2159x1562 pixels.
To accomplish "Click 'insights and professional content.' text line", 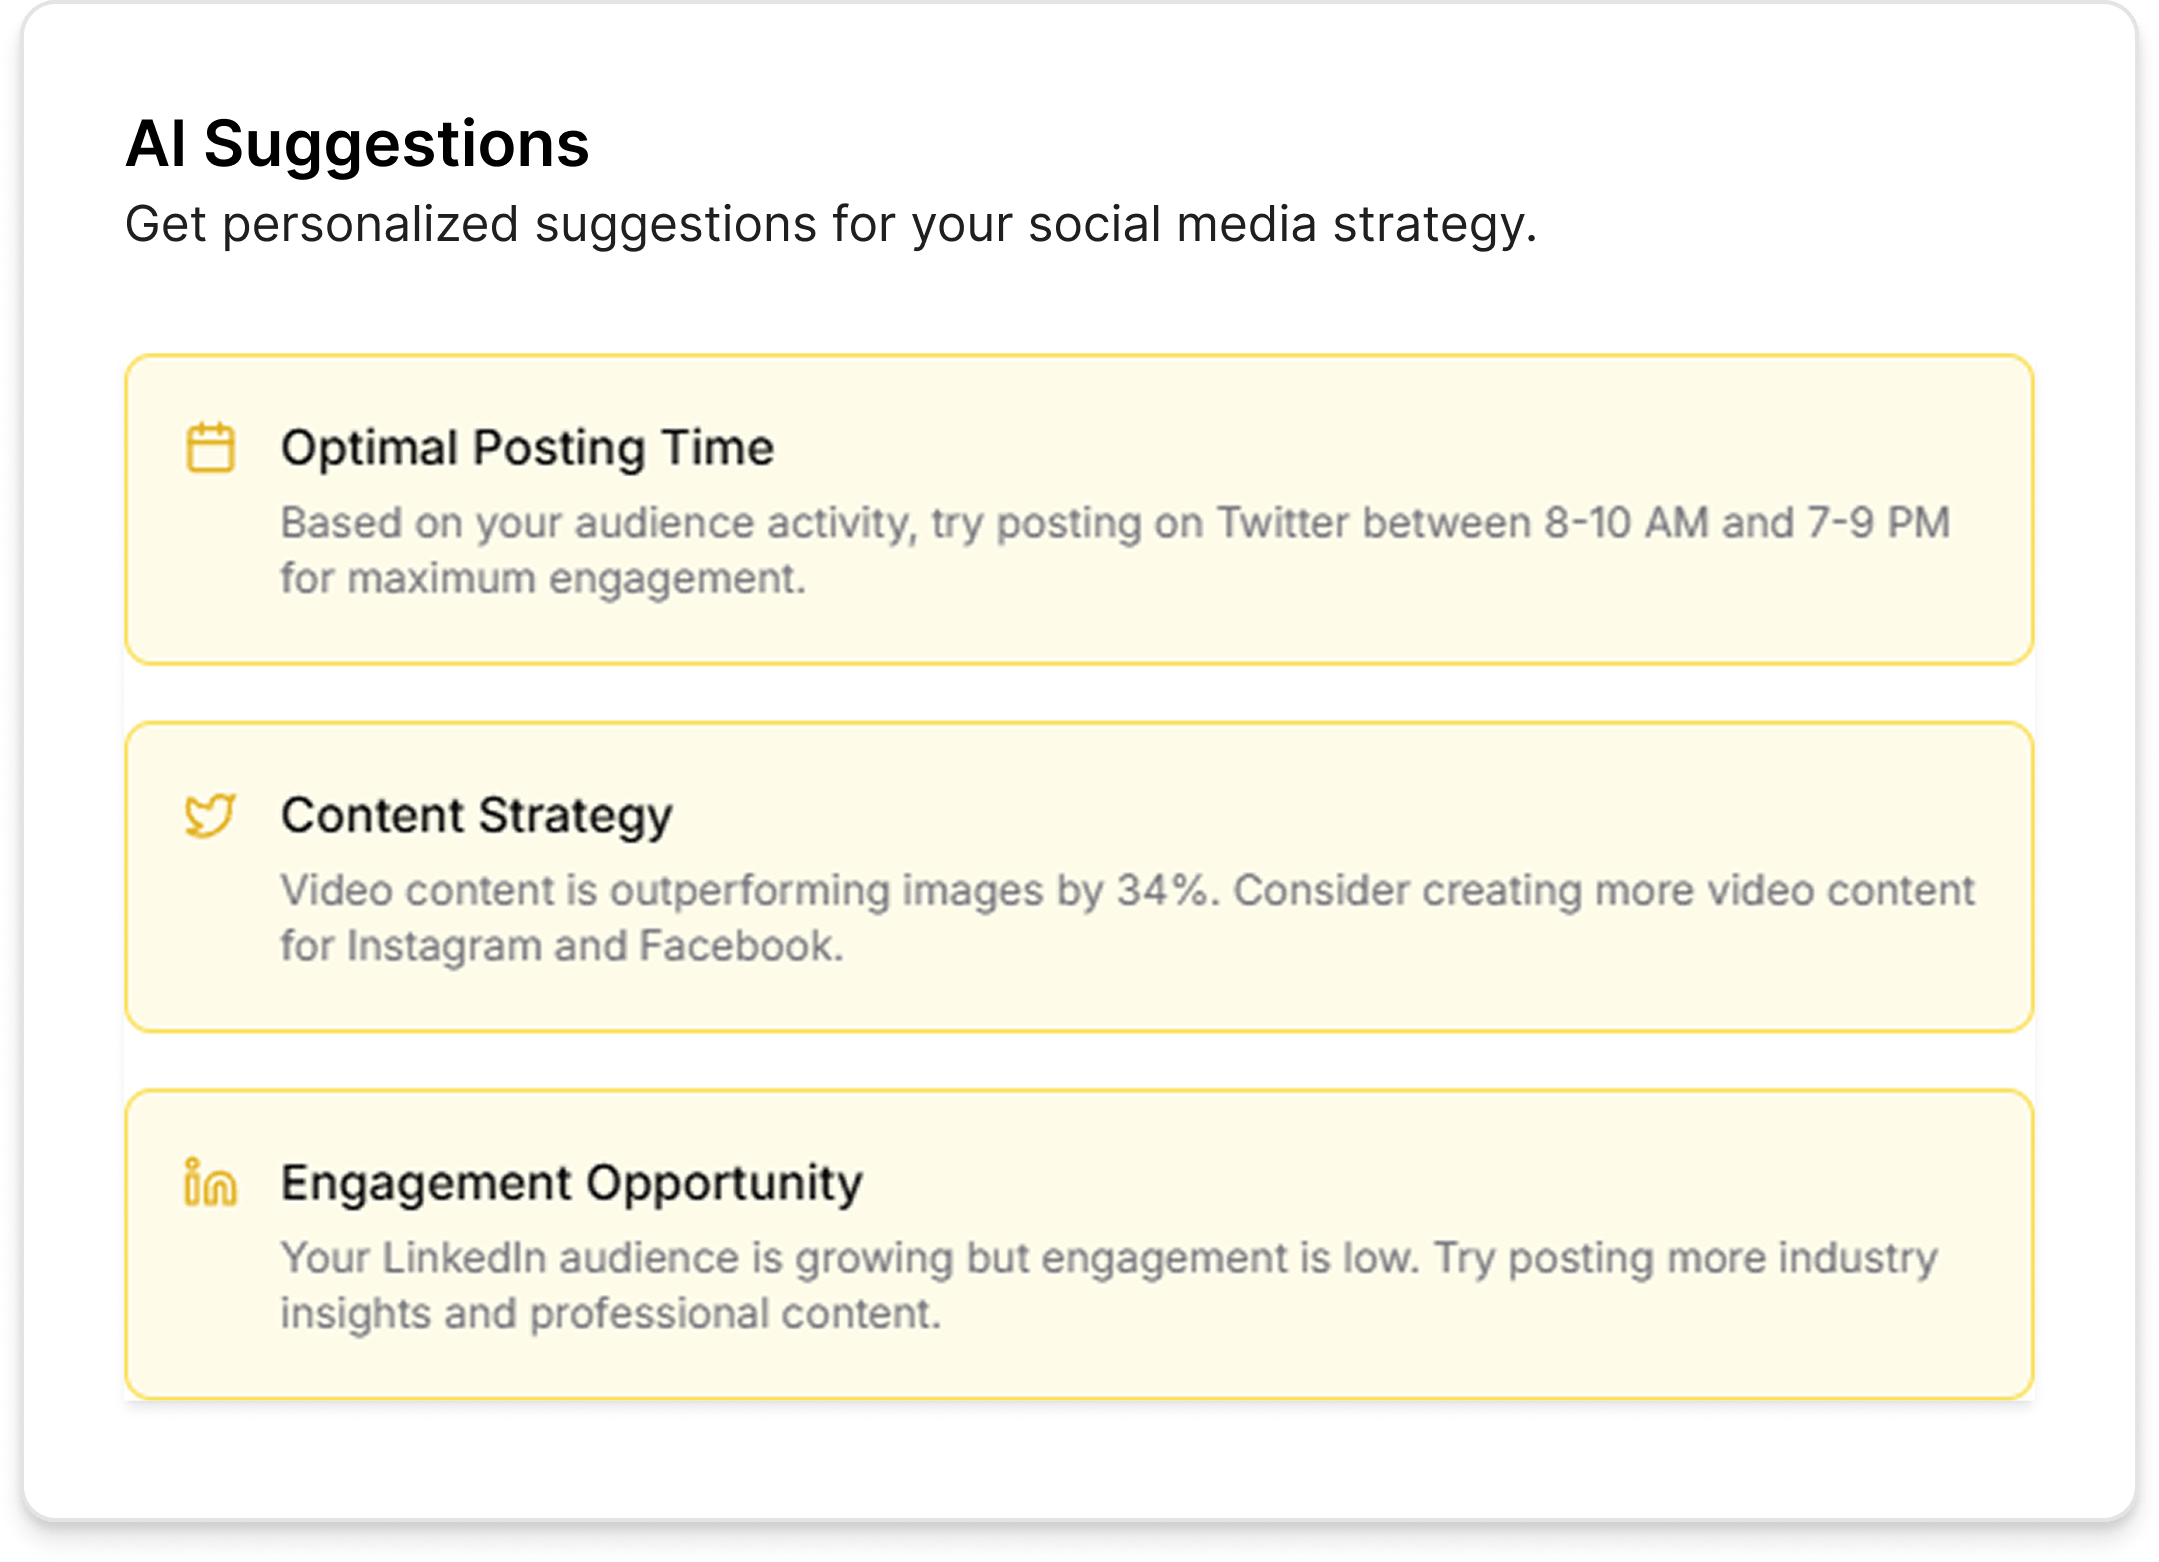I will click(610, 1314).
